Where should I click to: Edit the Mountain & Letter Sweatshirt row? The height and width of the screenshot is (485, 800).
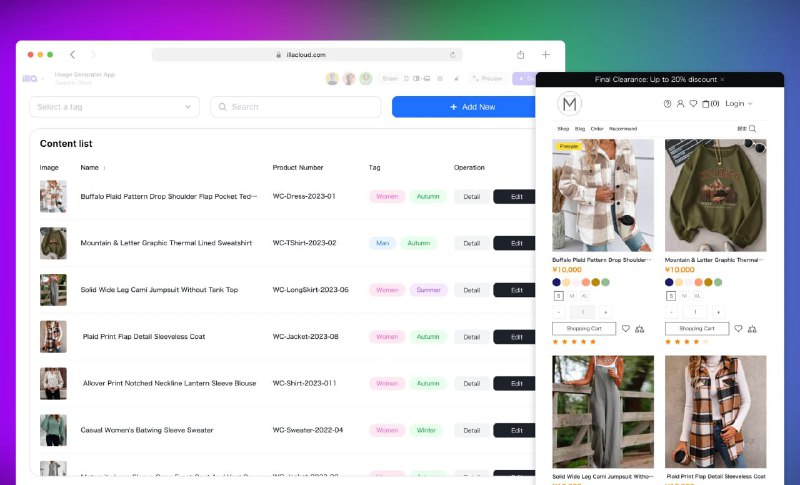click(x=514, y=243)
